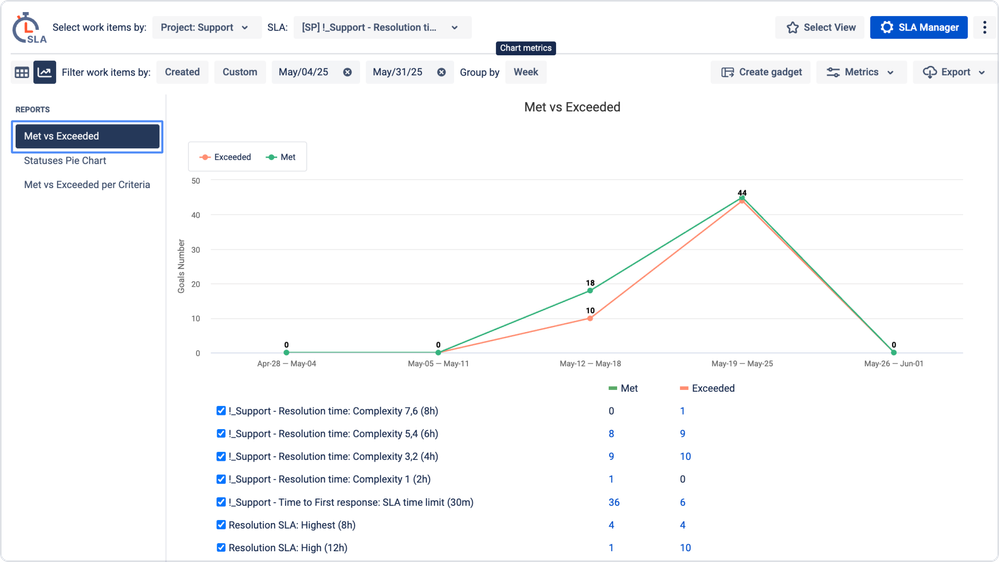
Task: Select Met vs Exceeded per Criteria report
Action: 87,184
